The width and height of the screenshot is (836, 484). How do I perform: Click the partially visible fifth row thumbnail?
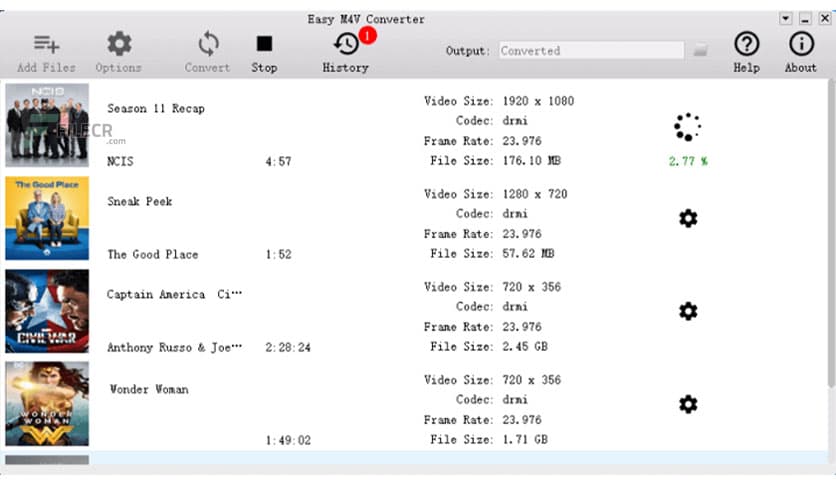[47, 459]
